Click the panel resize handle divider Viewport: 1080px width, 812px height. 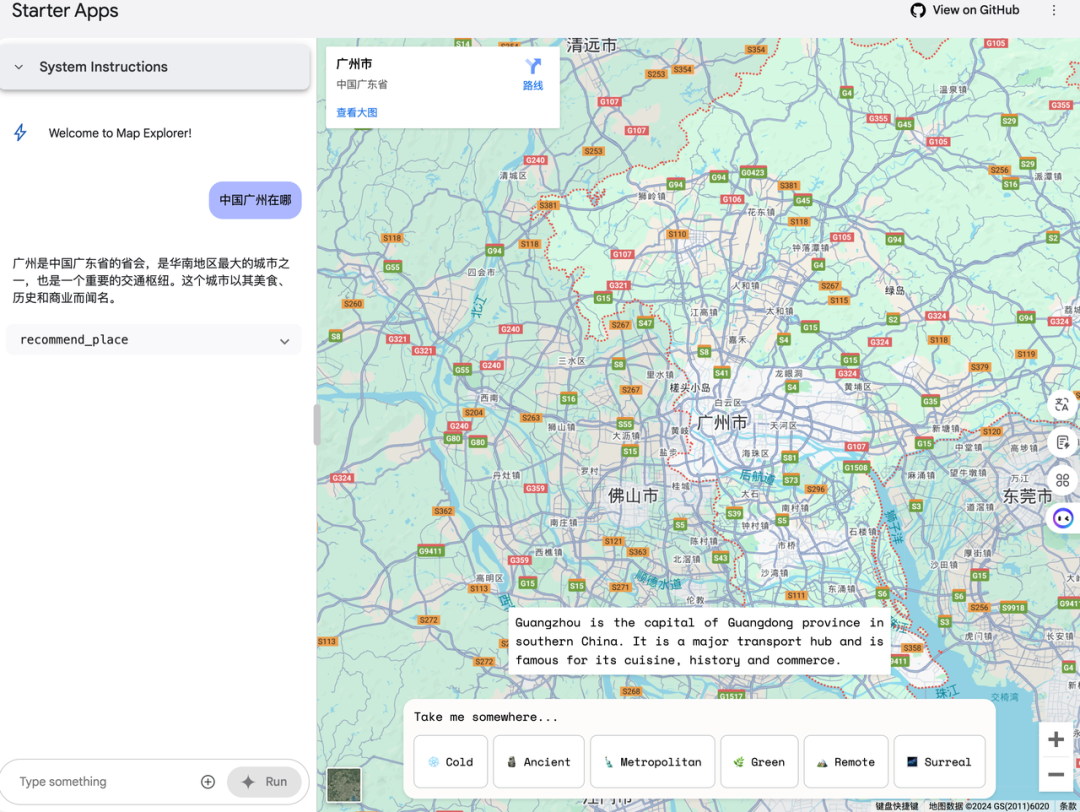click(316, 425)
